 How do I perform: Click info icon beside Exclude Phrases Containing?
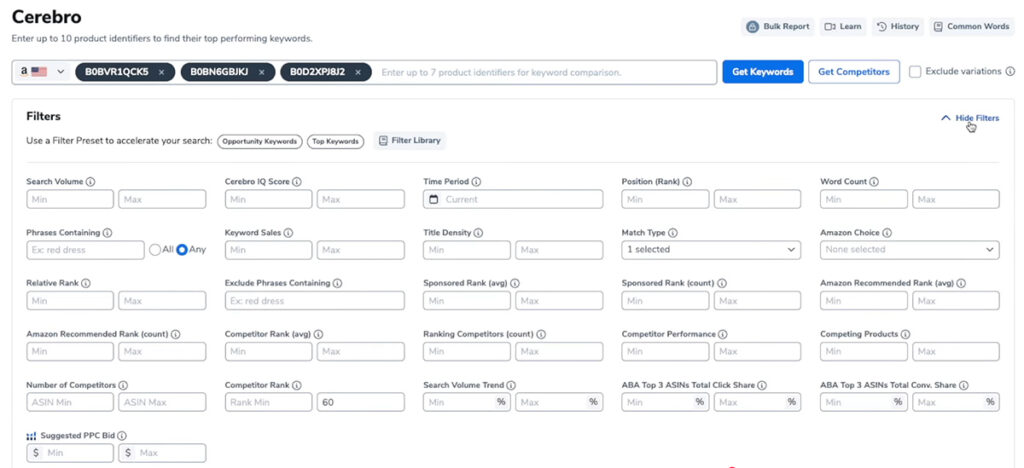[x=337, y=283]
